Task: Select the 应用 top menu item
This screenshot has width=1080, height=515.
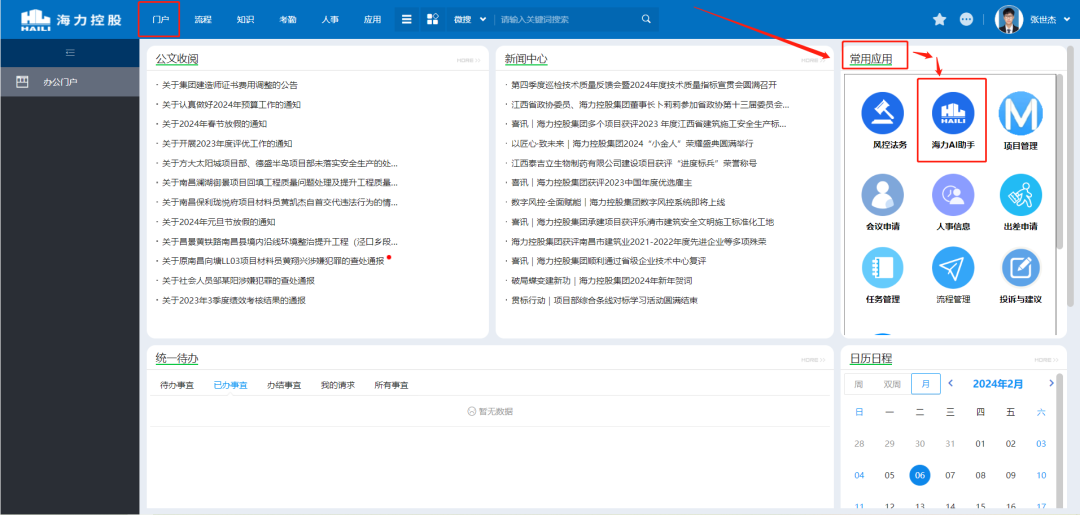Action: [372, 19]
